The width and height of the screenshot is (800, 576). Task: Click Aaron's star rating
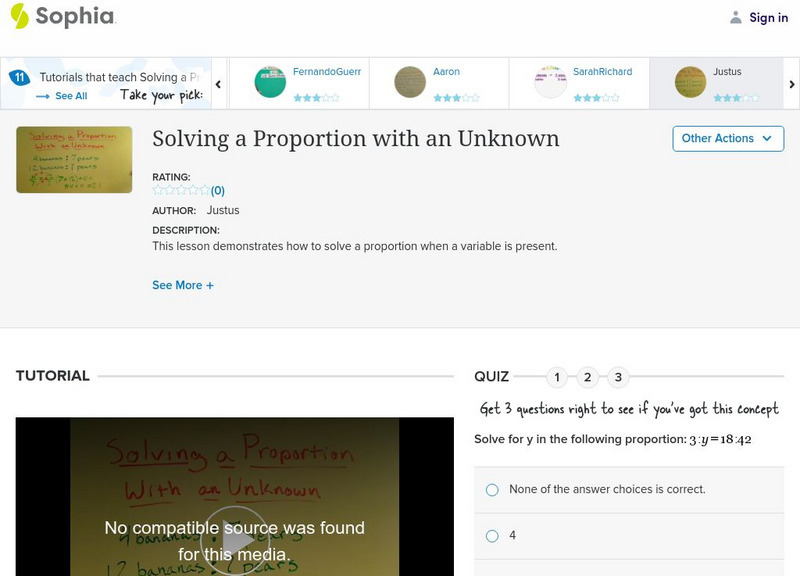(457, 98)
